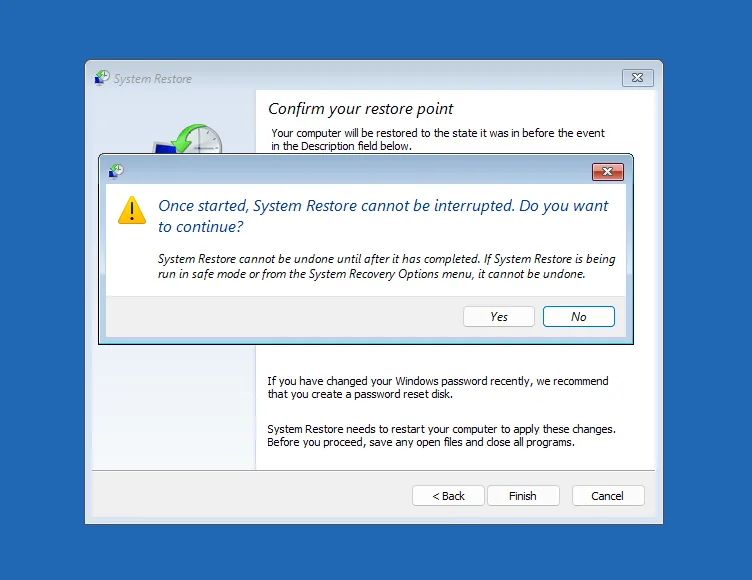Viewport: 752px width, 580px height.
Task: Go back using the < Back button
Action: click(448, 496)
